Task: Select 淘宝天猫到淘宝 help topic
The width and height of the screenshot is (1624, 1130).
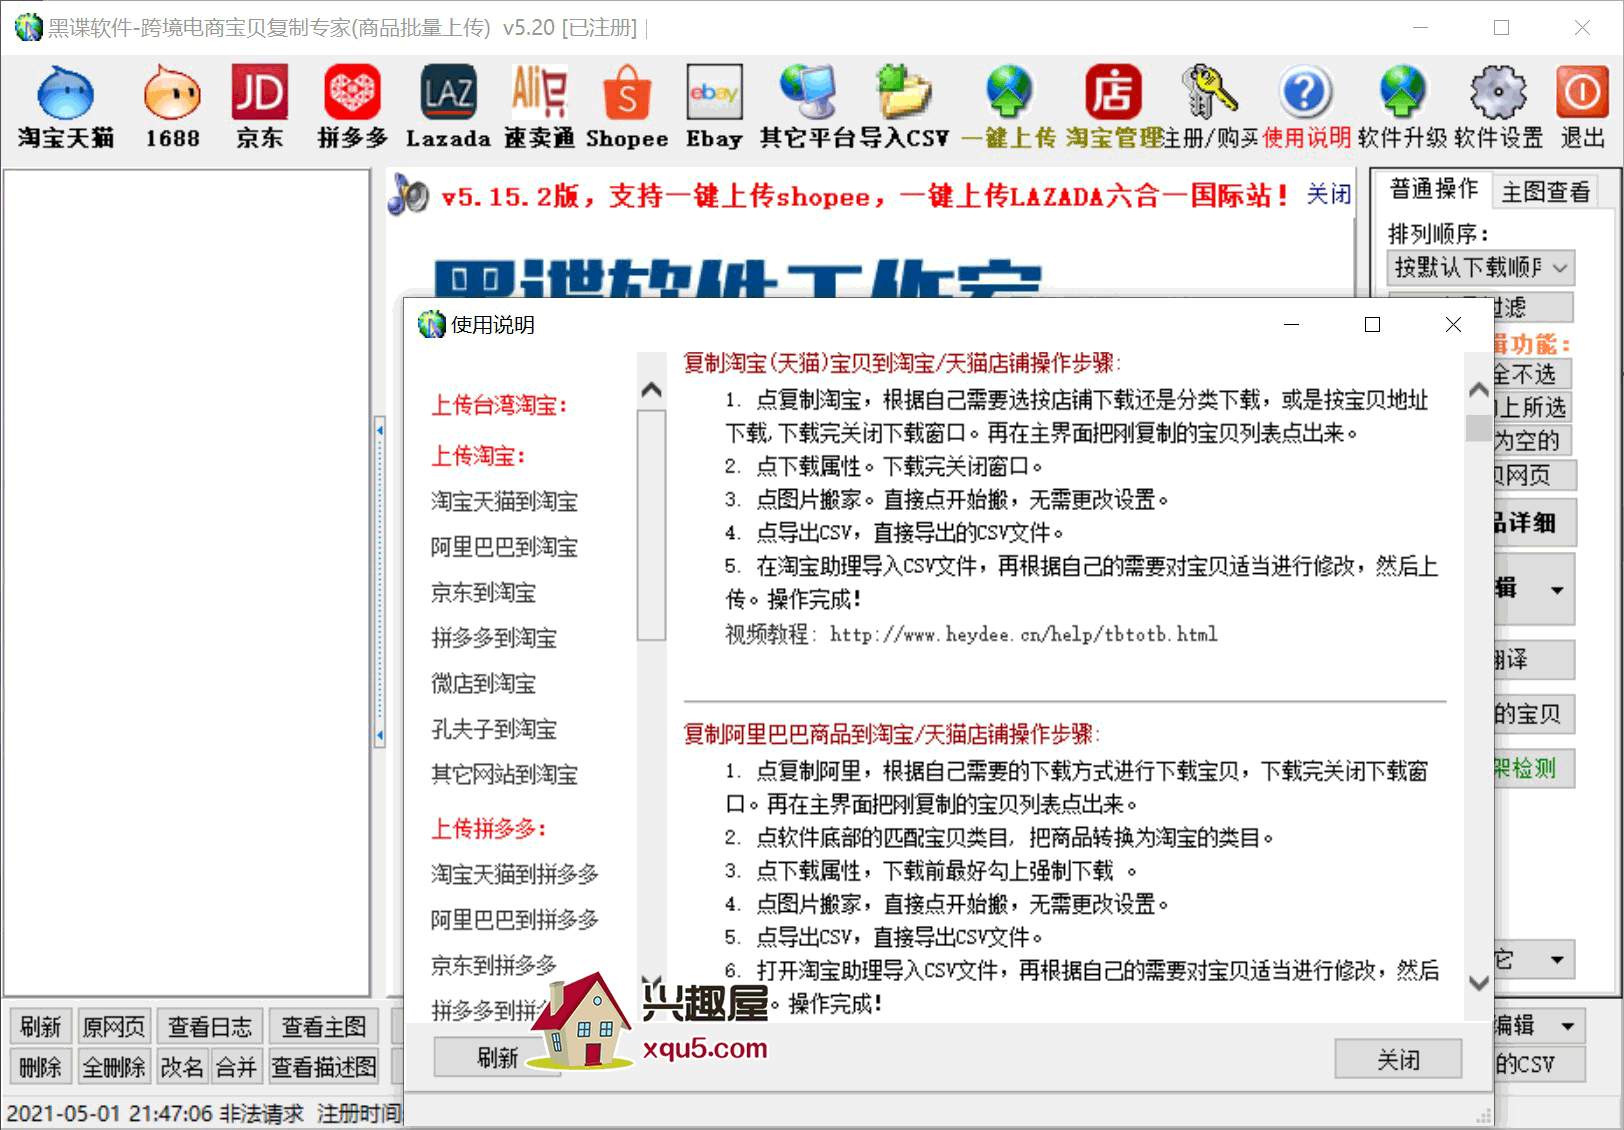Action: coord(504,502)
